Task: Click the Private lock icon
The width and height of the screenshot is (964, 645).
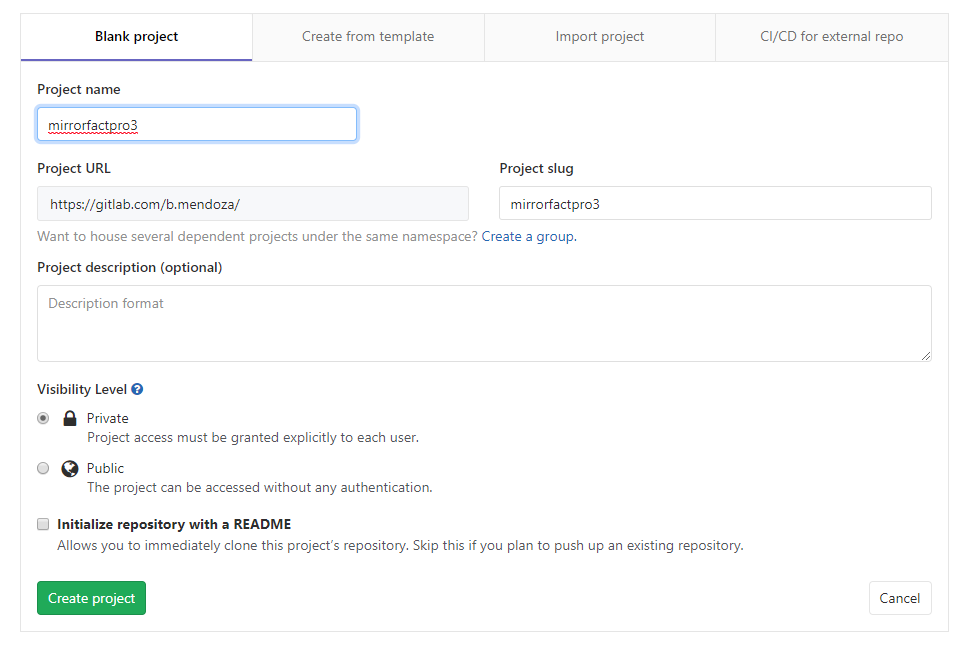Action: pos(70,418)
